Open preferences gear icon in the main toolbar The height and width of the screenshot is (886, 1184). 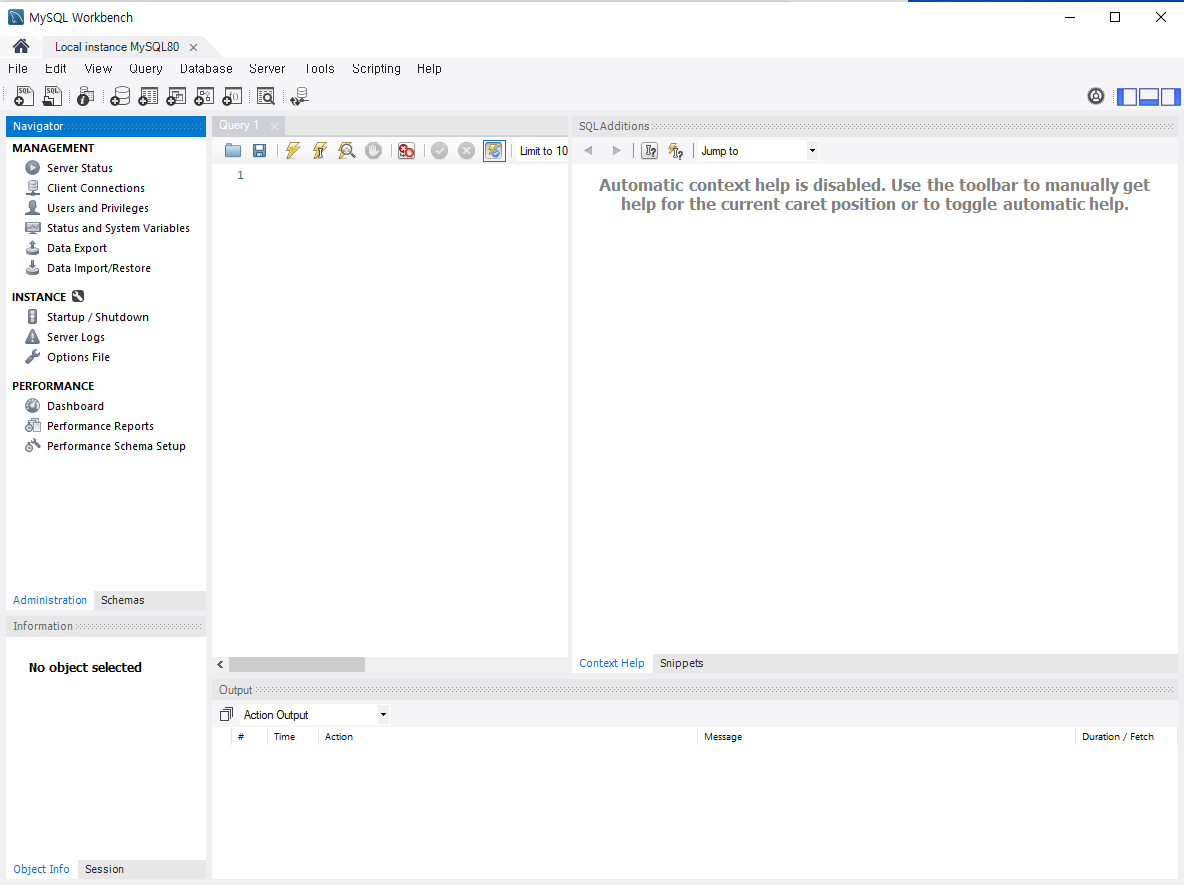(x=1096, y=96)
